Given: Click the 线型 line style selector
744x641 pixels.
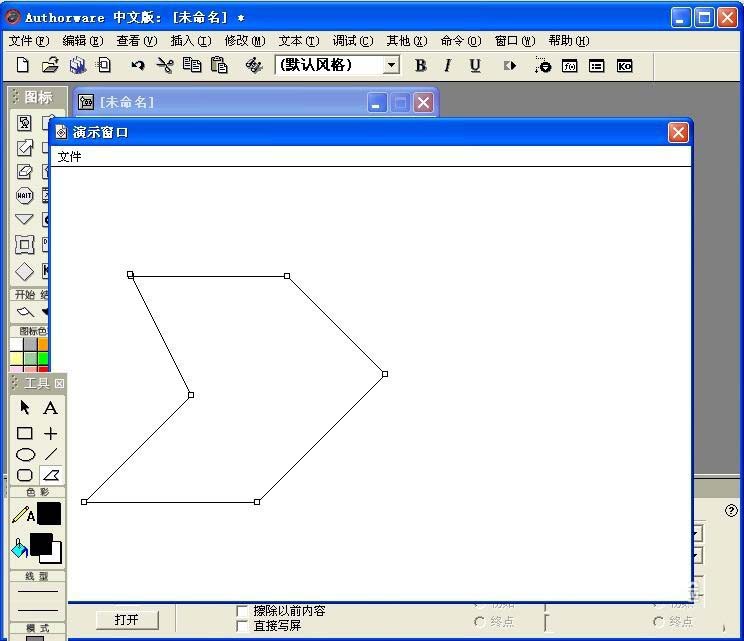Looking at the screenshot, I should coord(37,600).
